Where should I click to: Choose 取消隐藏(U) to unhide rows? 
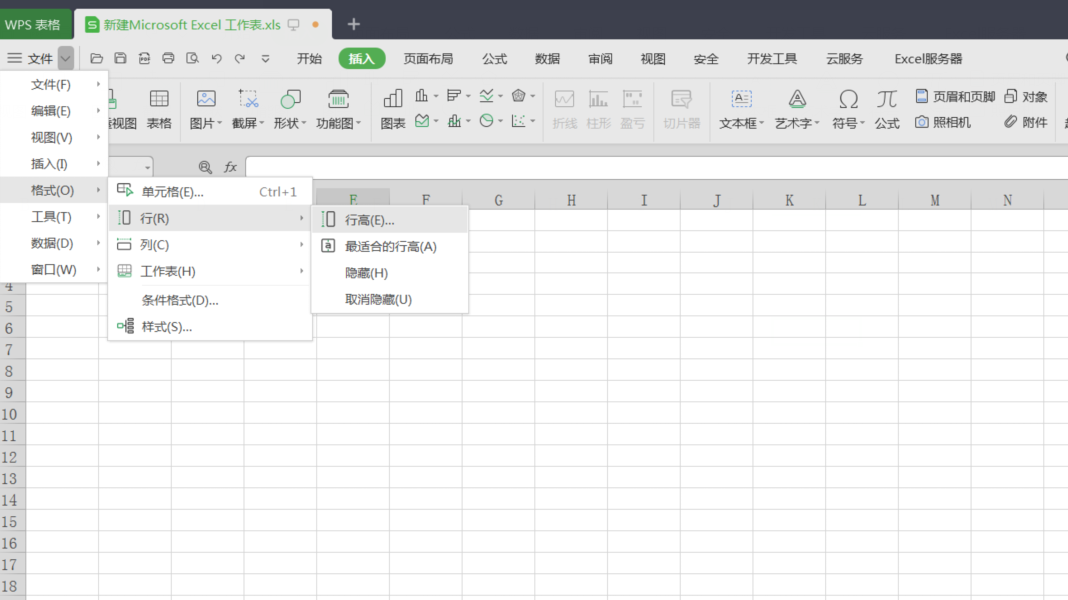click(390, 300)
